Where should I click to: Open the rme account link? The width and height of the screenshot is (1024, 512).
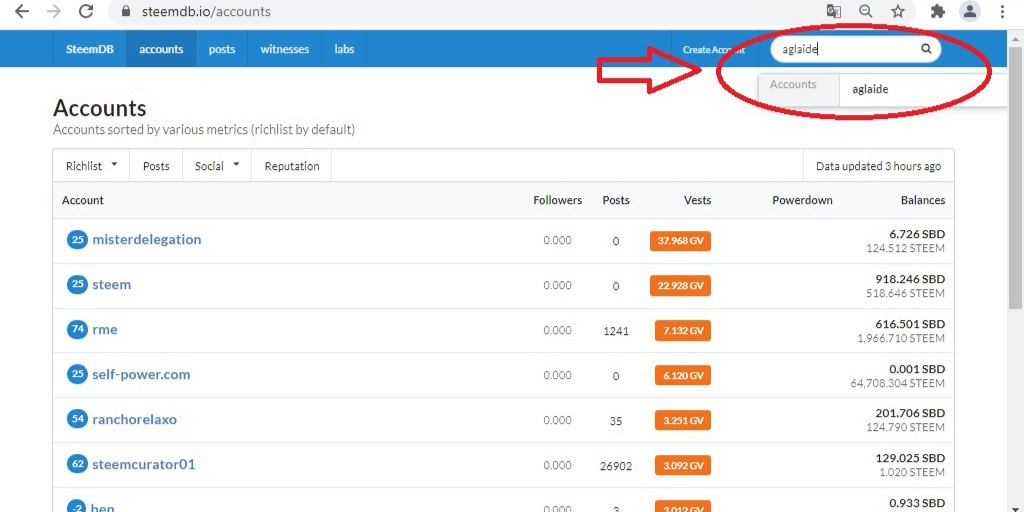coord(105,329)
